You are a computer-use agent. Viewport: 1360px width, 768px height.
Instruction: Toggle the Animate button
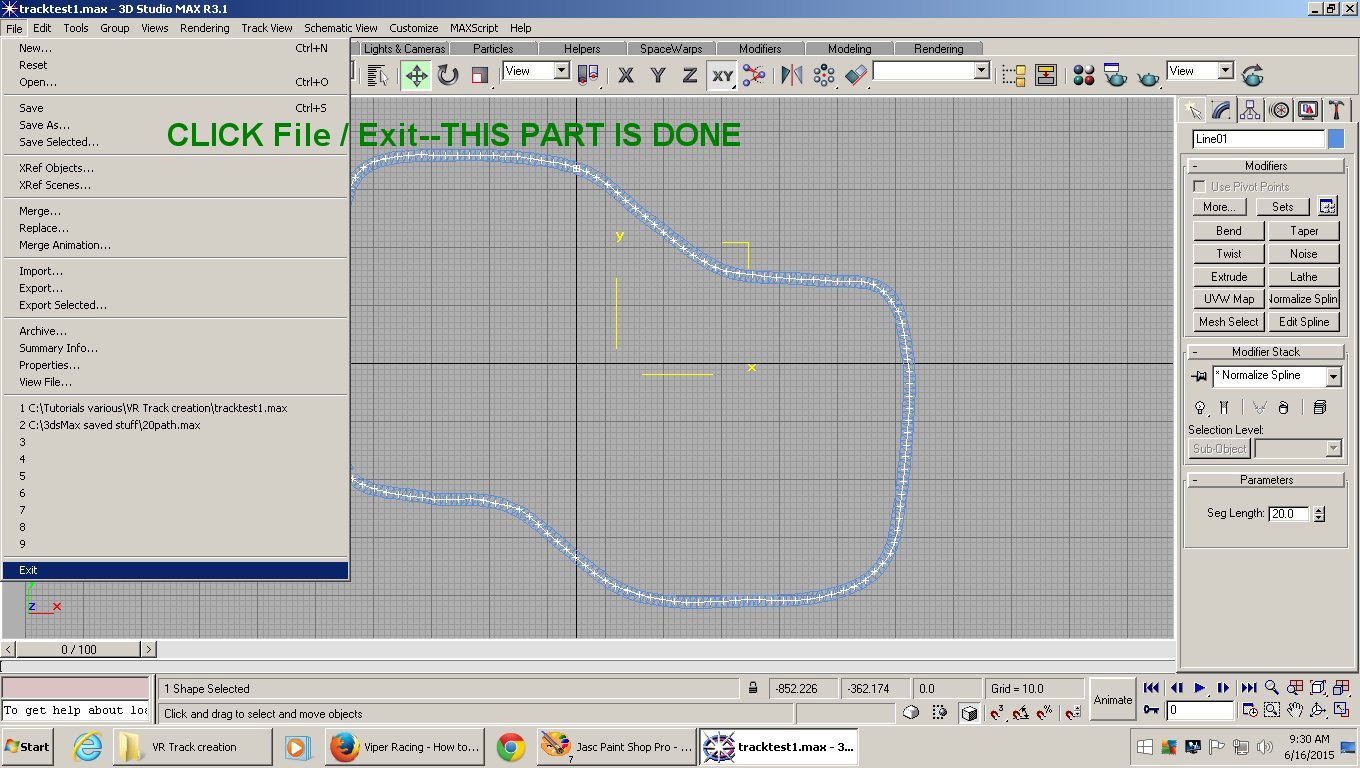(x=1113, y=700)
